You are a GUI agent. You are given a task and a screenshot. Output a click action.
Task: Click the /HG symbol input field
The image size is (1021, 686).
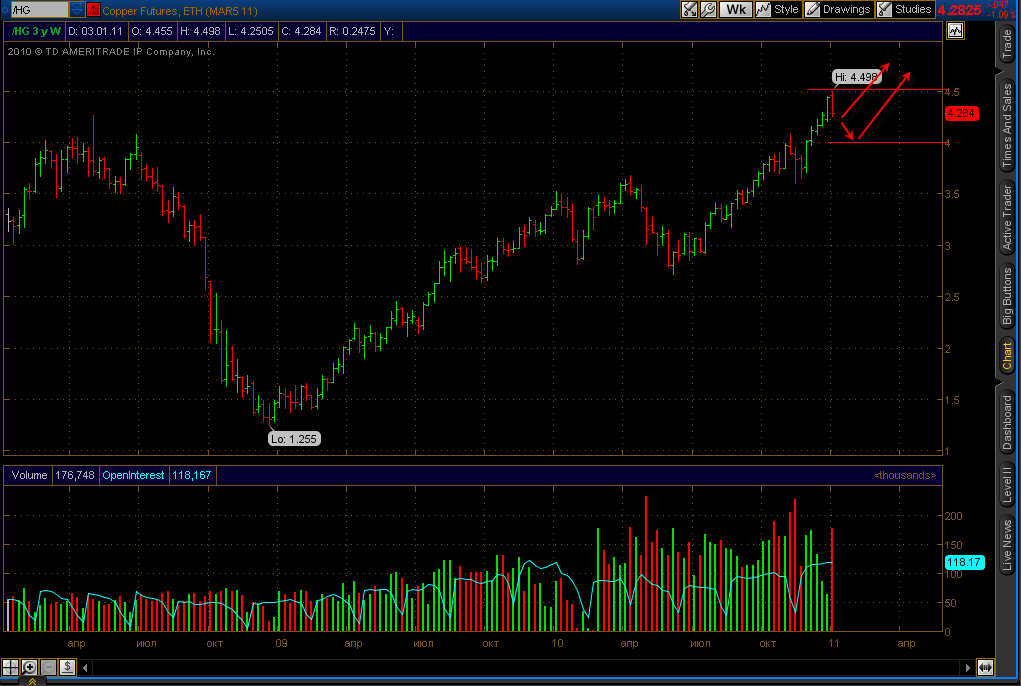40,10
